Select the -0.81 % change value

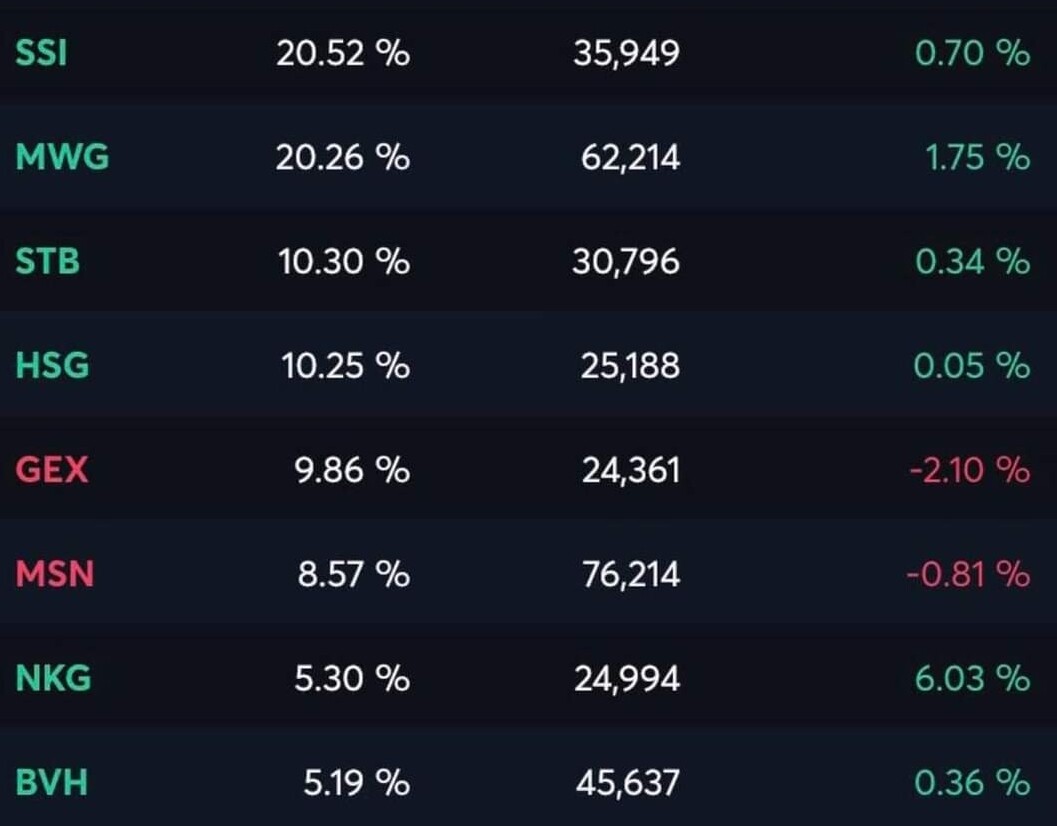[967, 574]
